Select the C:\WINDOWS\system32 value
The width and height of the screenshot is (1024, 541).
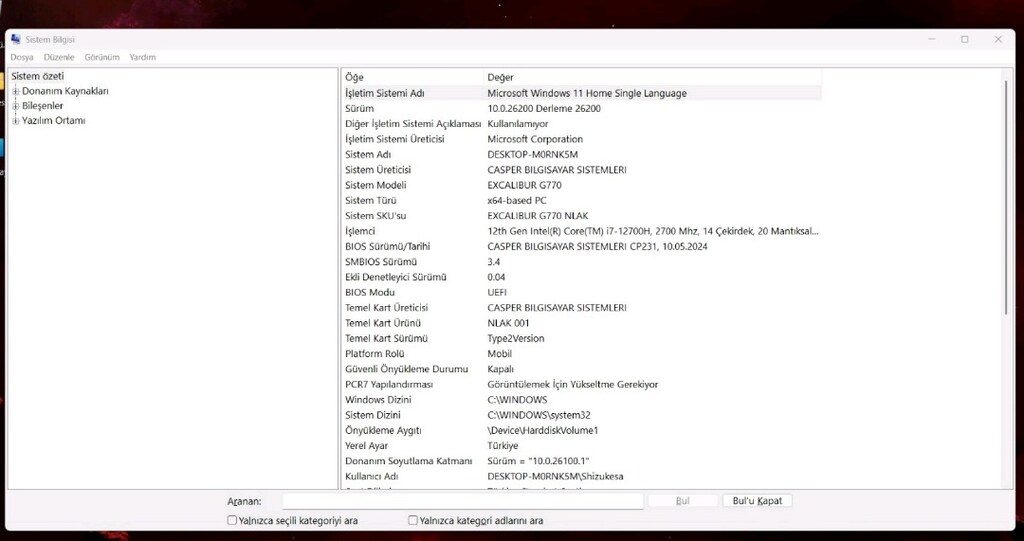pos(539,415)
